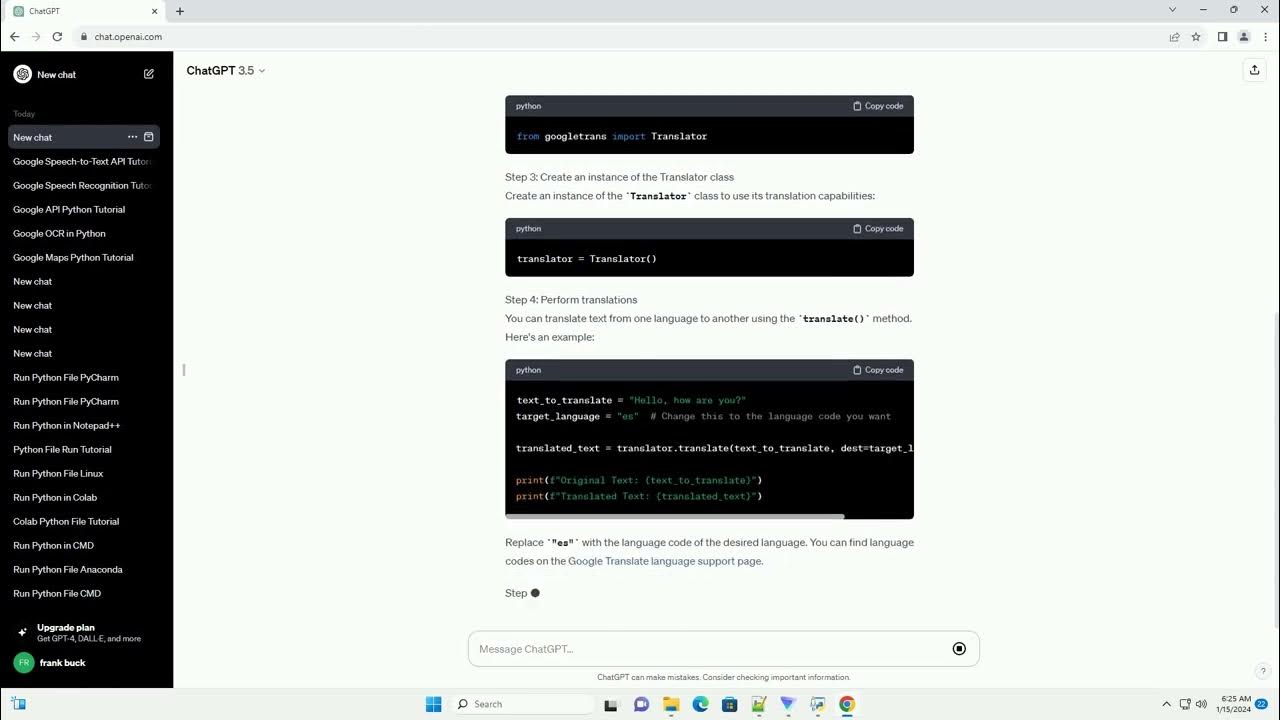Bookmark this page with the star icon
This screenshot has width=1280, height=720.
tap(1196, 37)
